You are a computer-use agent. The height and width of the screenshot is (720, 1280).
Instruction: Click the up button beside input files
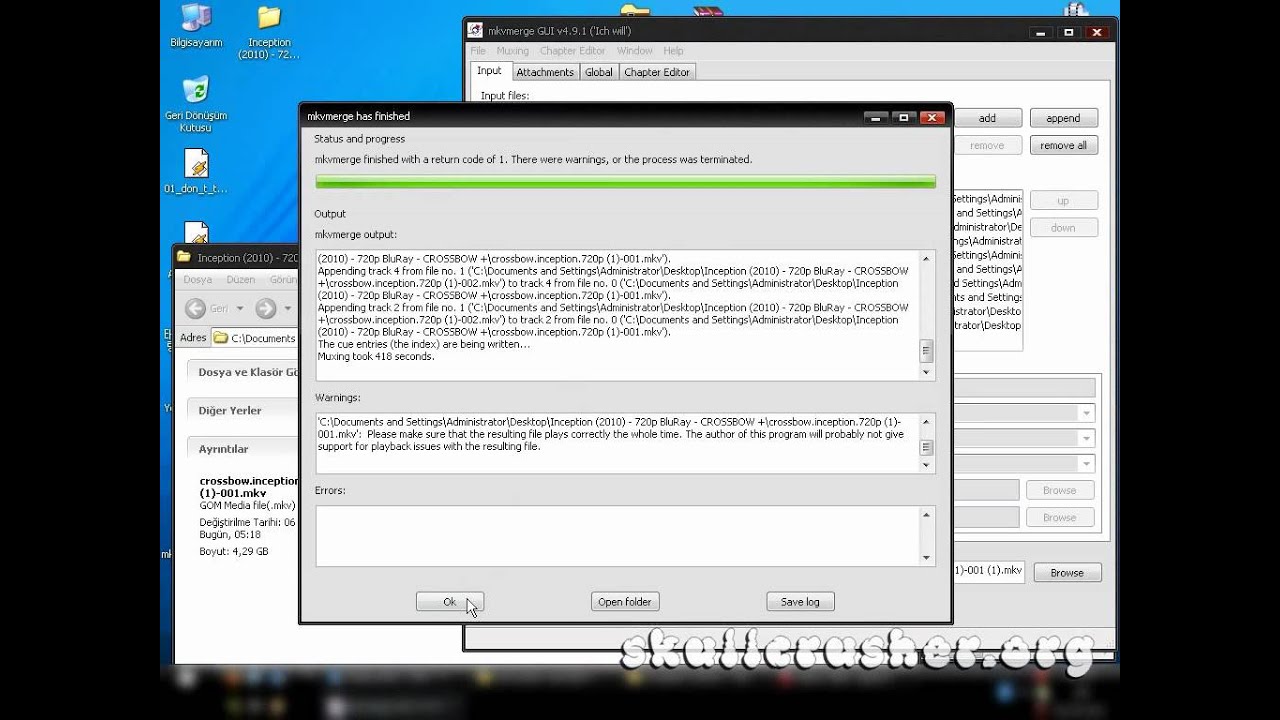(1063, 201)
